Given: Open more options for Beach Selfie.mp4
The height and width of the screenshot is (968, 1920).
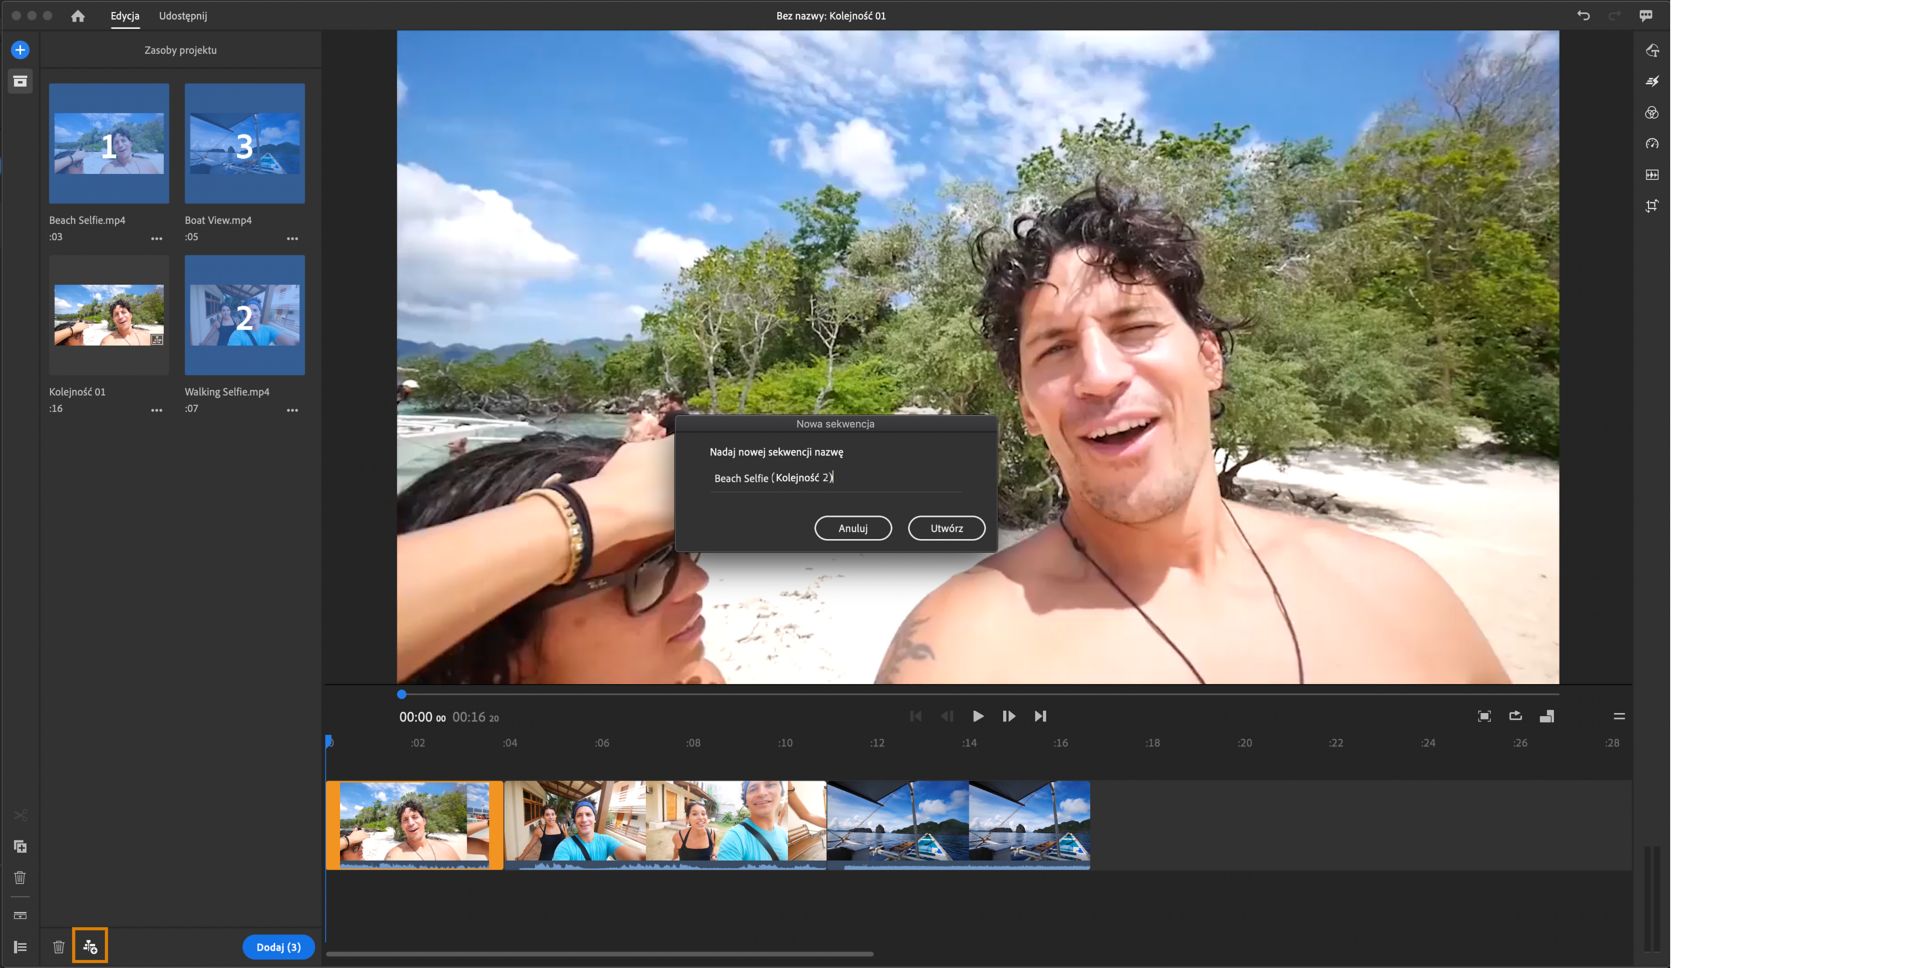Looking at the screenshot, I should click(157, 238).
